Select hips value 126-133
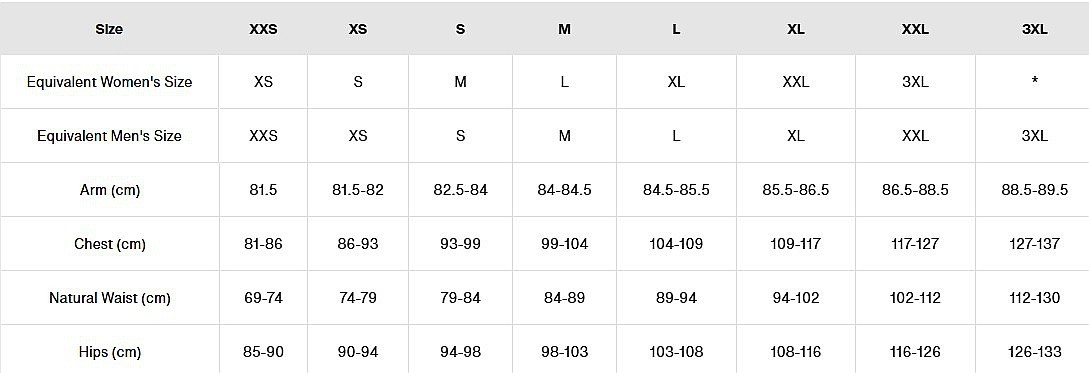 (x=1034, y=352)
